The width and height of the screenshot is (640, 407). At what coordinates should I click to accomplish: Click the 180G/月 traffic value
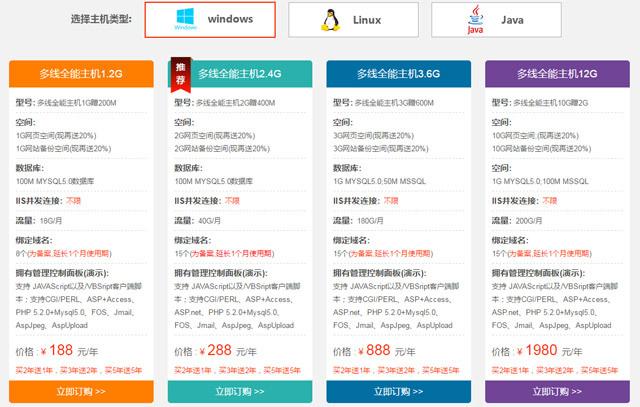(x=370, y=221)
